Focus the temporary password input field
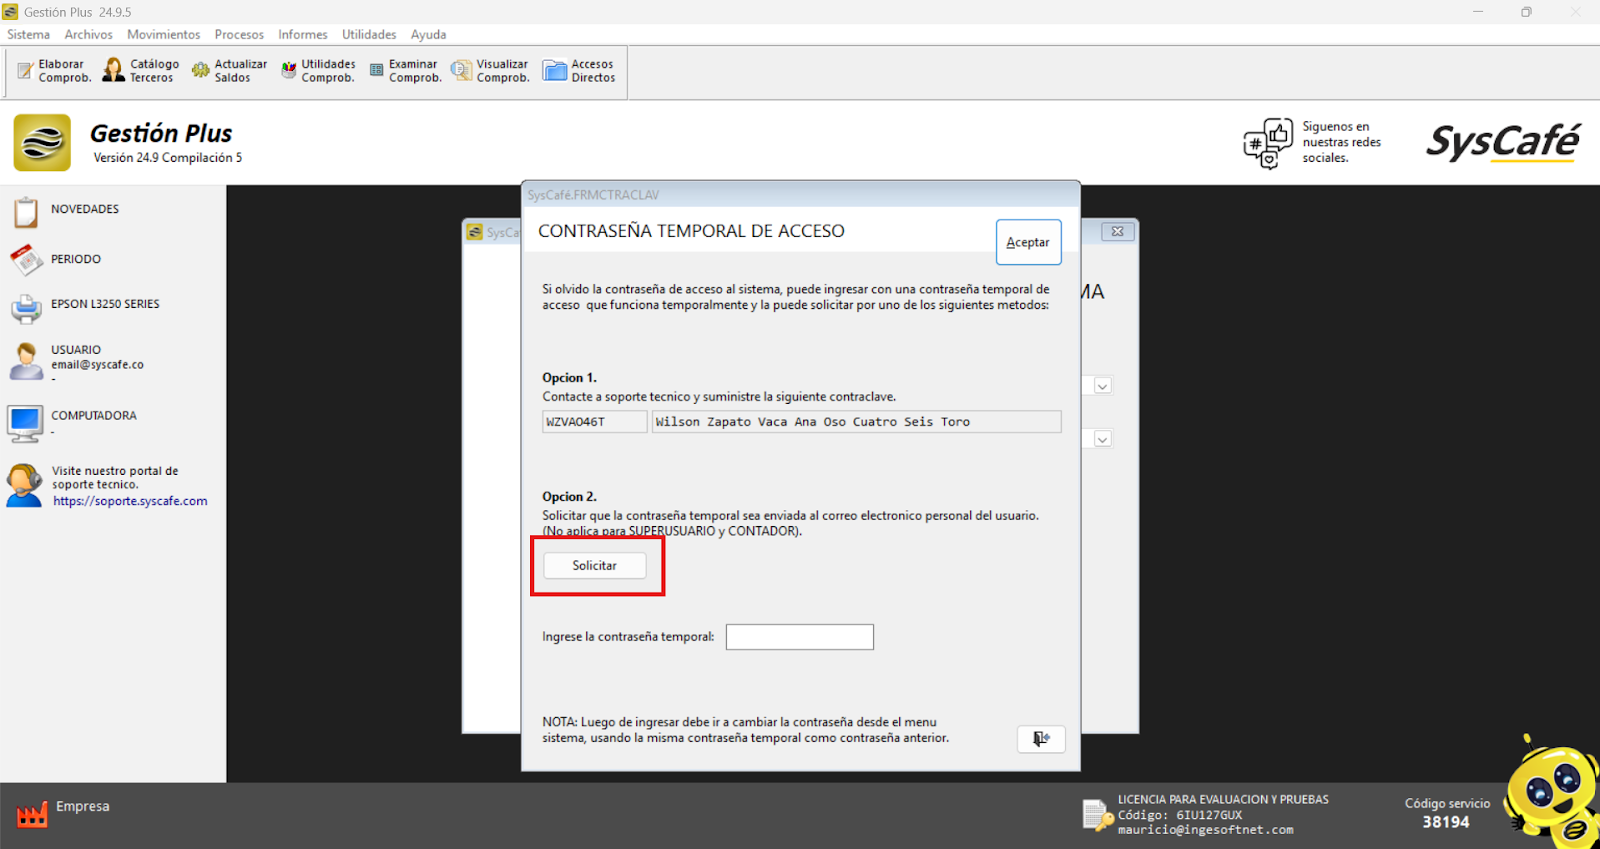This screenshot has height=849, width=1600. point(799,637)
